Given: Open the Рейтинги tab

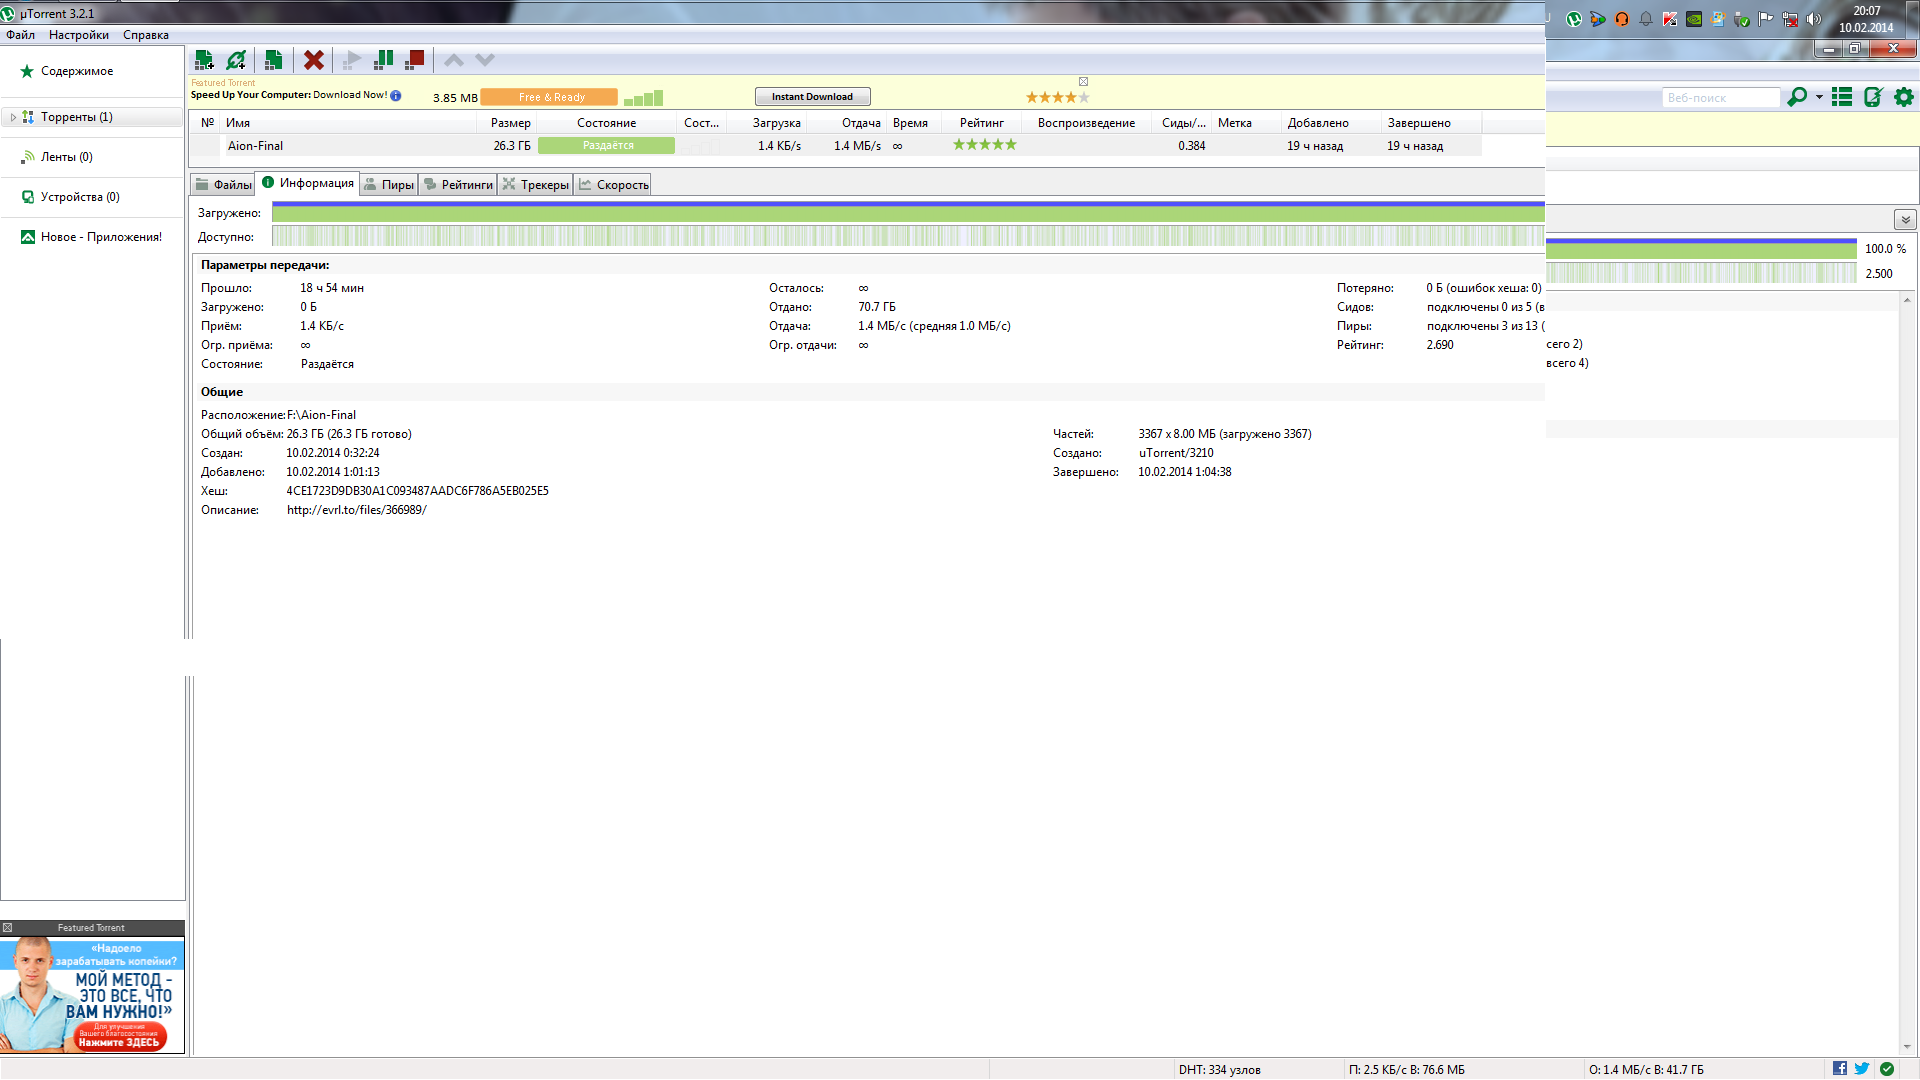Looking at the screenshot, I should coord(458,185).
